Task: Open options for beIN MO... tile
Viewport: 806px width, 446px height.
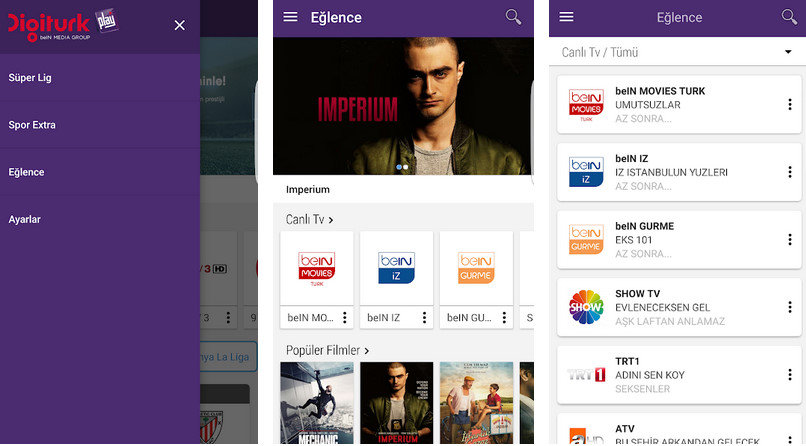Action: 345,318
